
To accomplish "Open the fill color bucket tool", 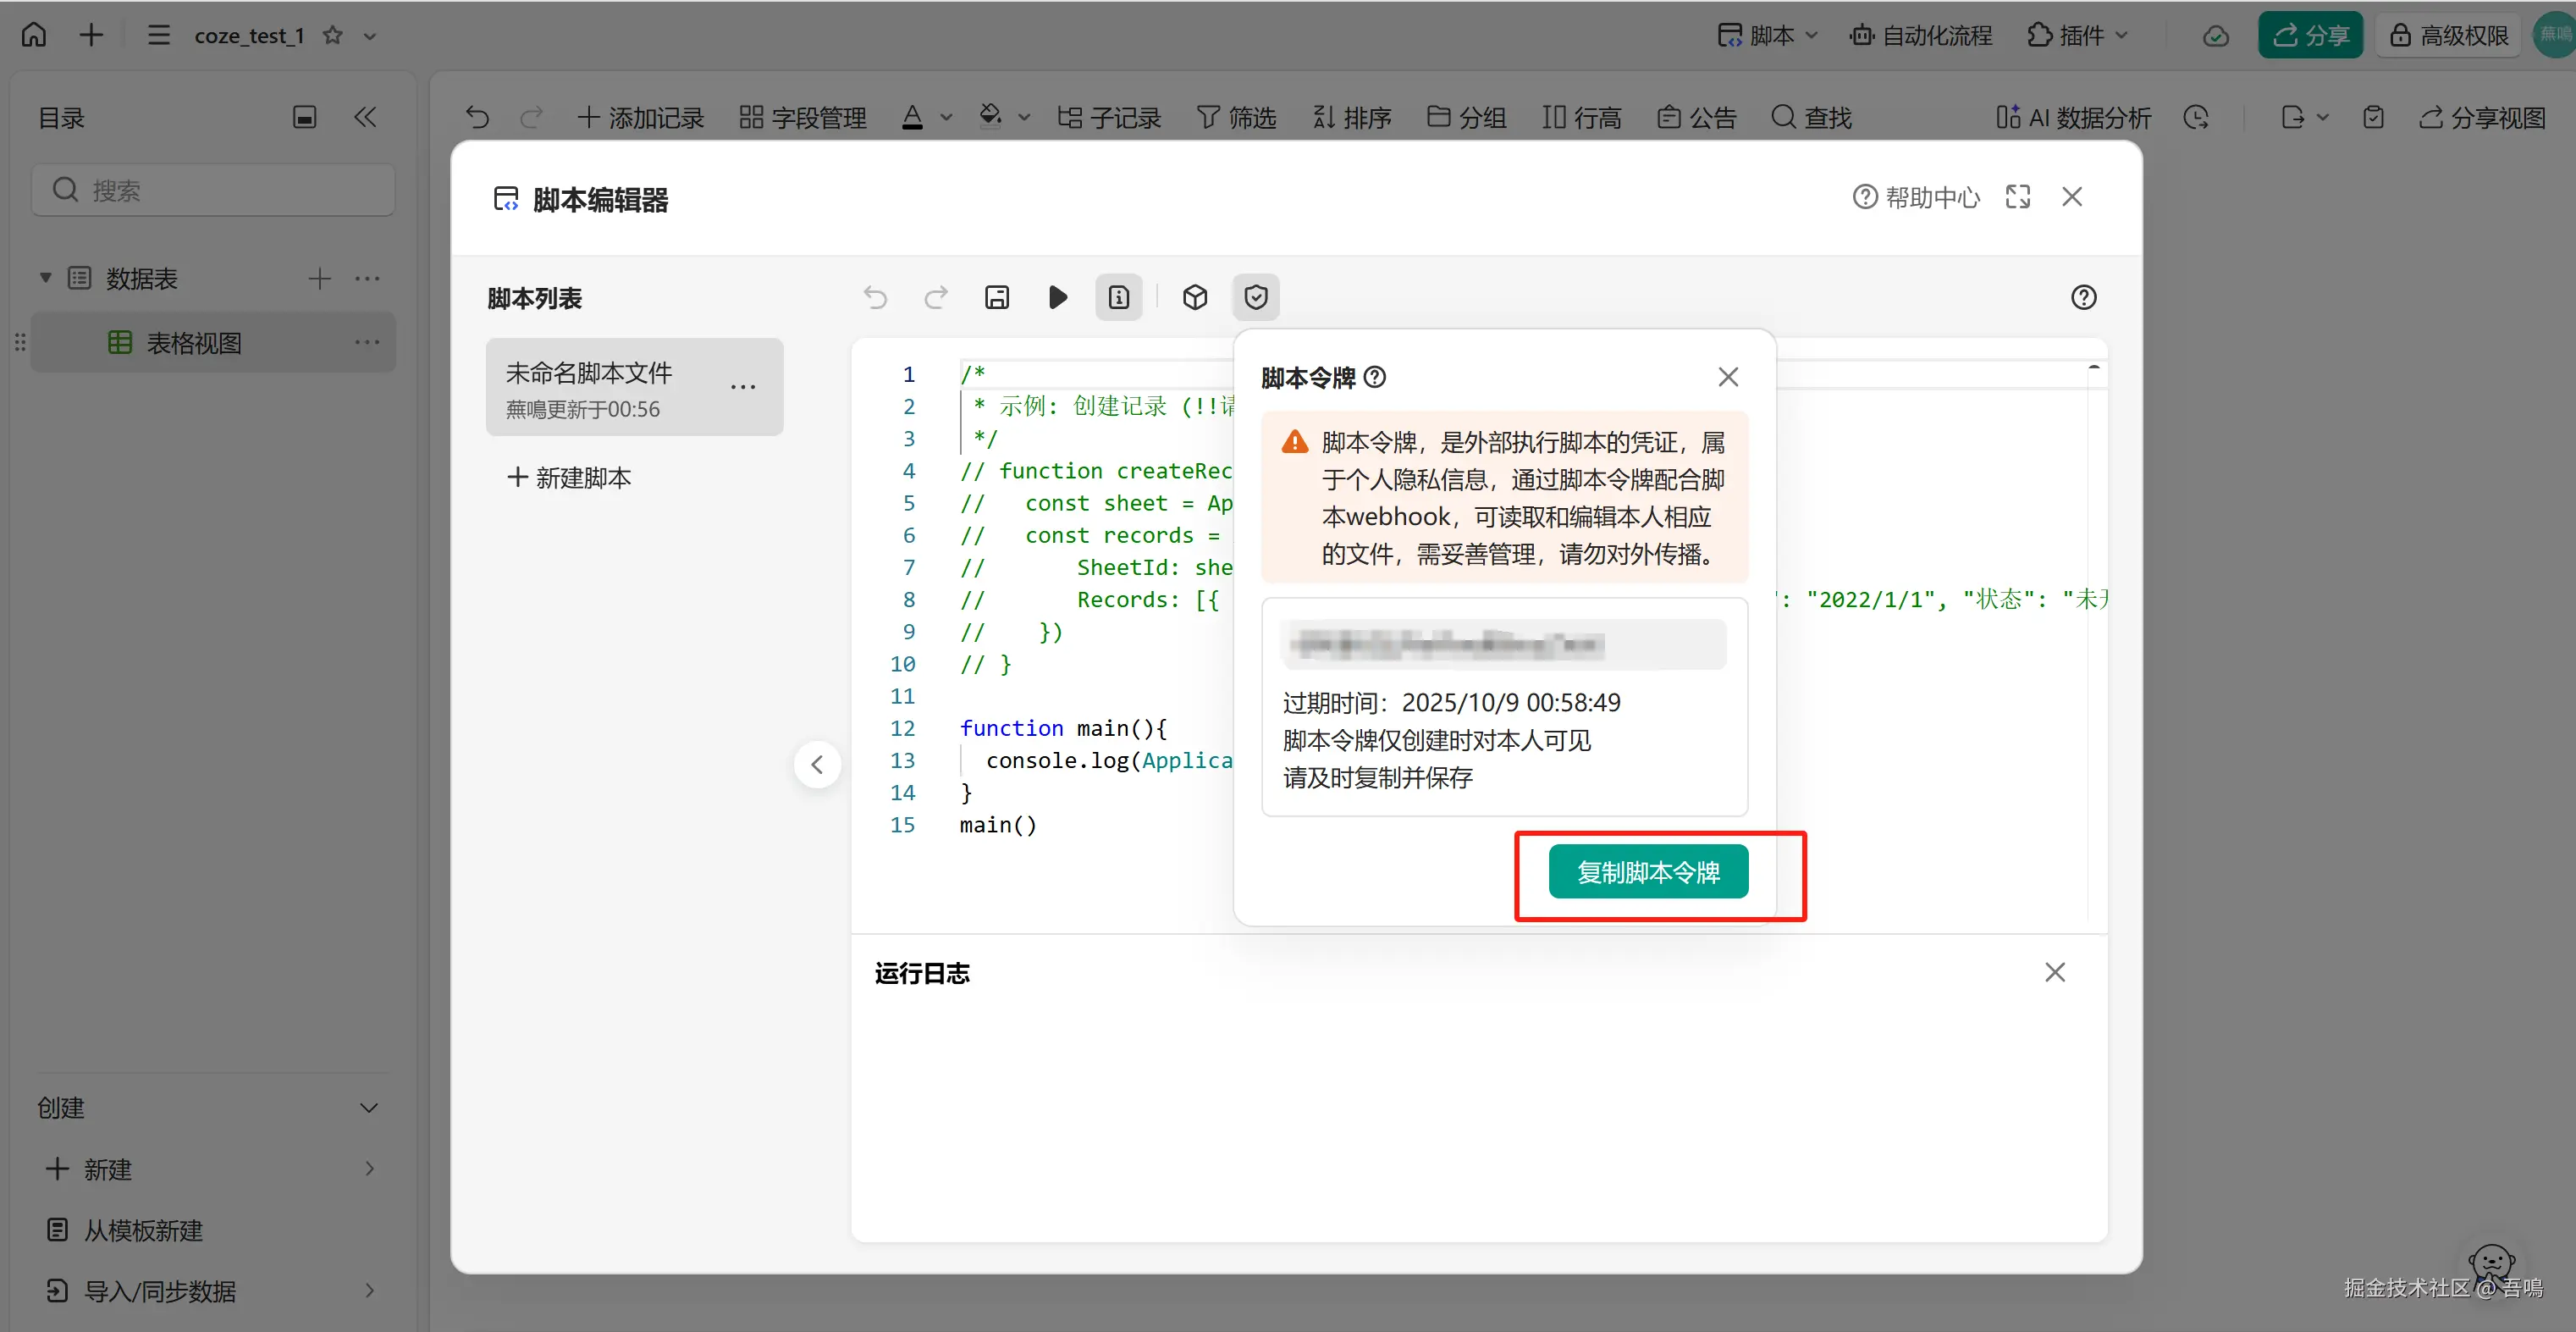I will (990, 117).
